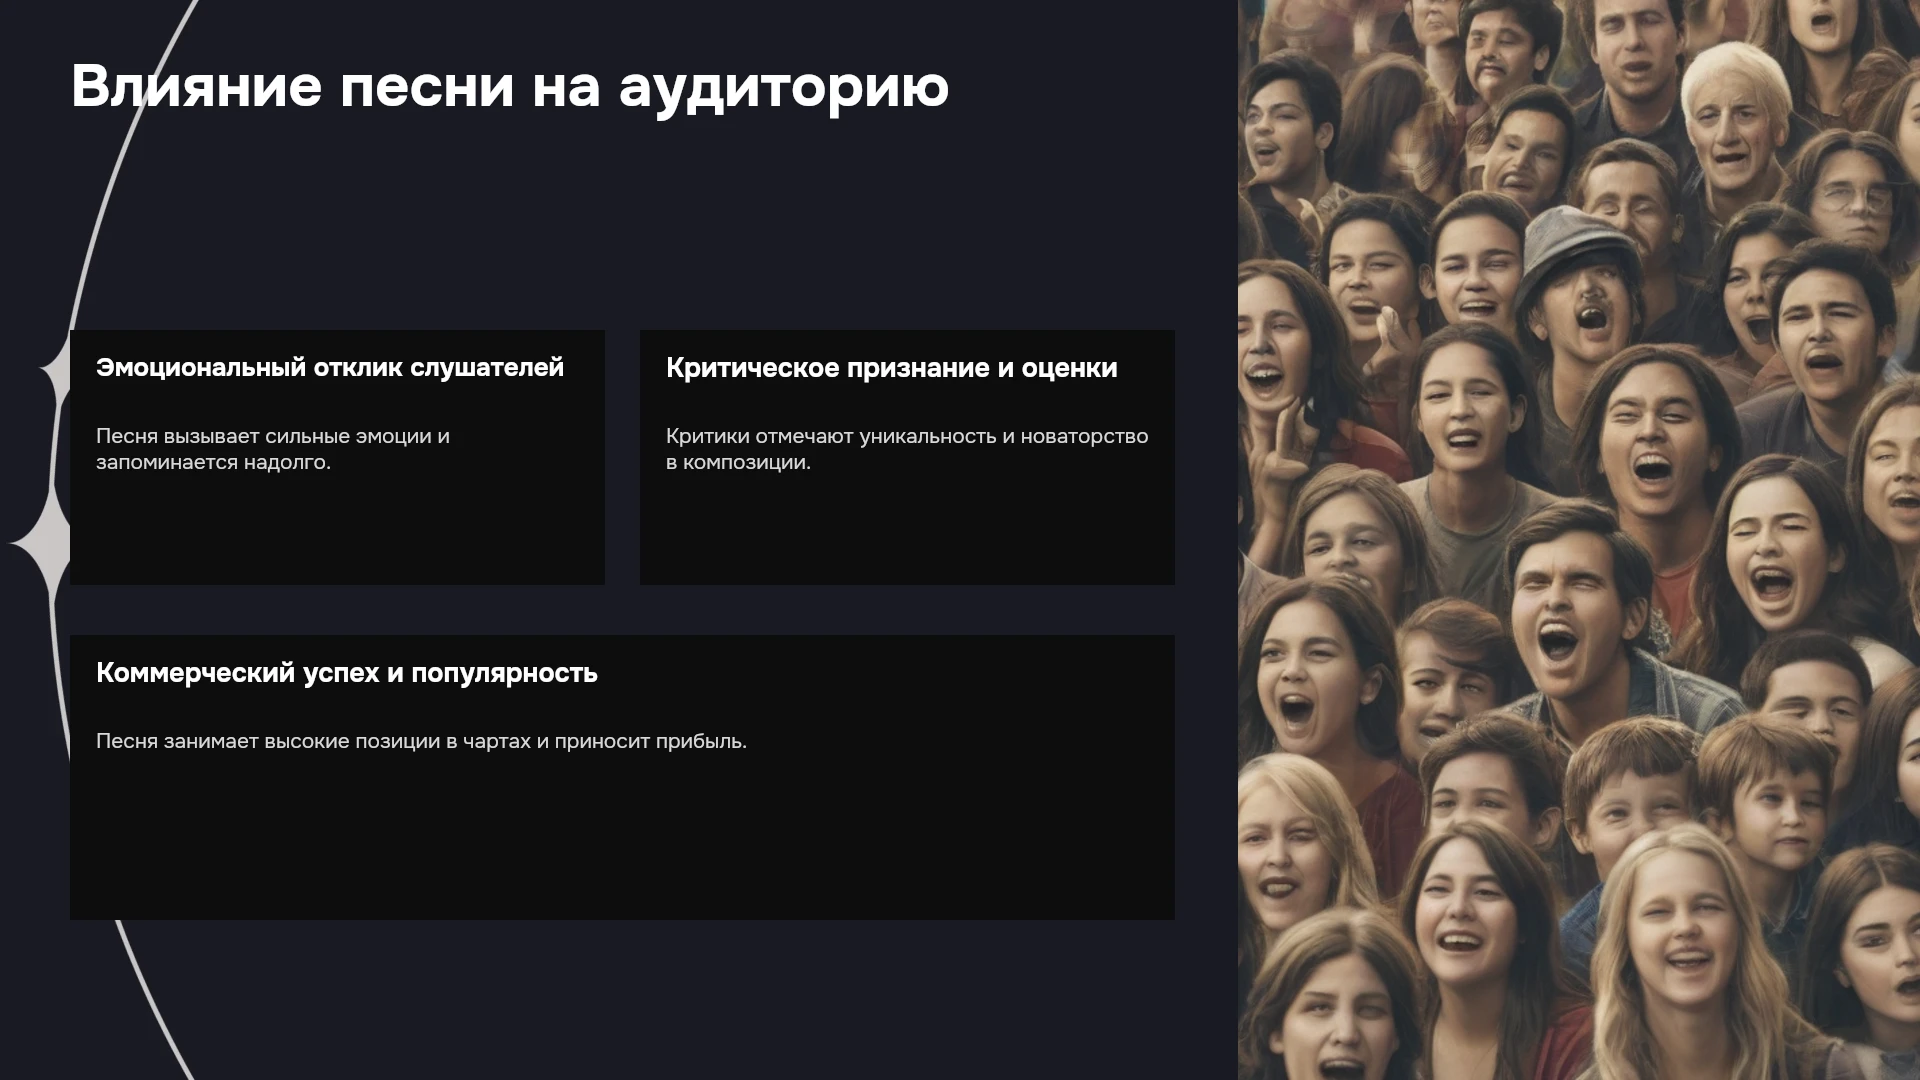Click text Критики отмечают уникальность и новаторство

click(x=907, y=436)
